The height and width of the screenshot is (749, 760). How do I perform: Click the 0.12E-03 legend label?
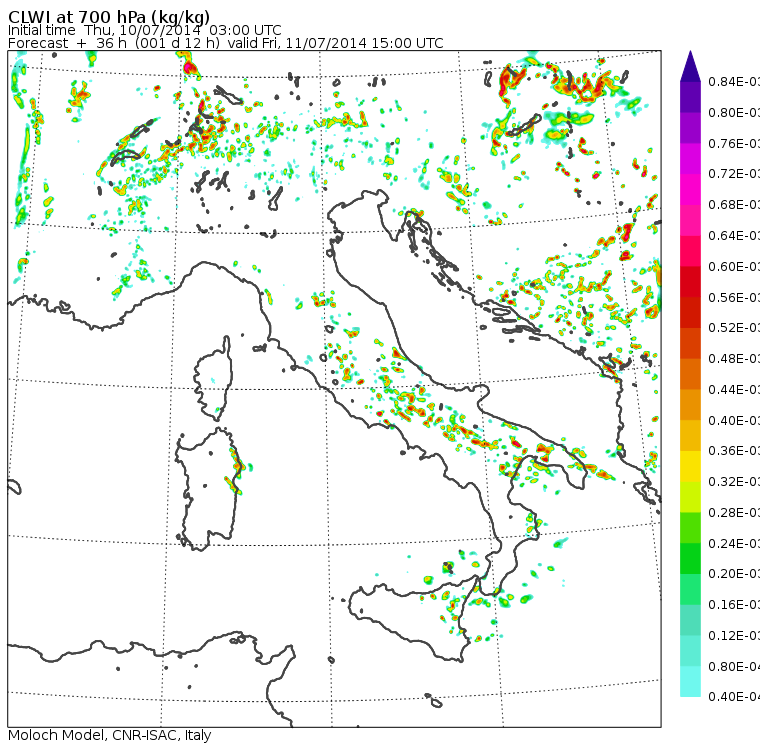(x=734, y=635)
